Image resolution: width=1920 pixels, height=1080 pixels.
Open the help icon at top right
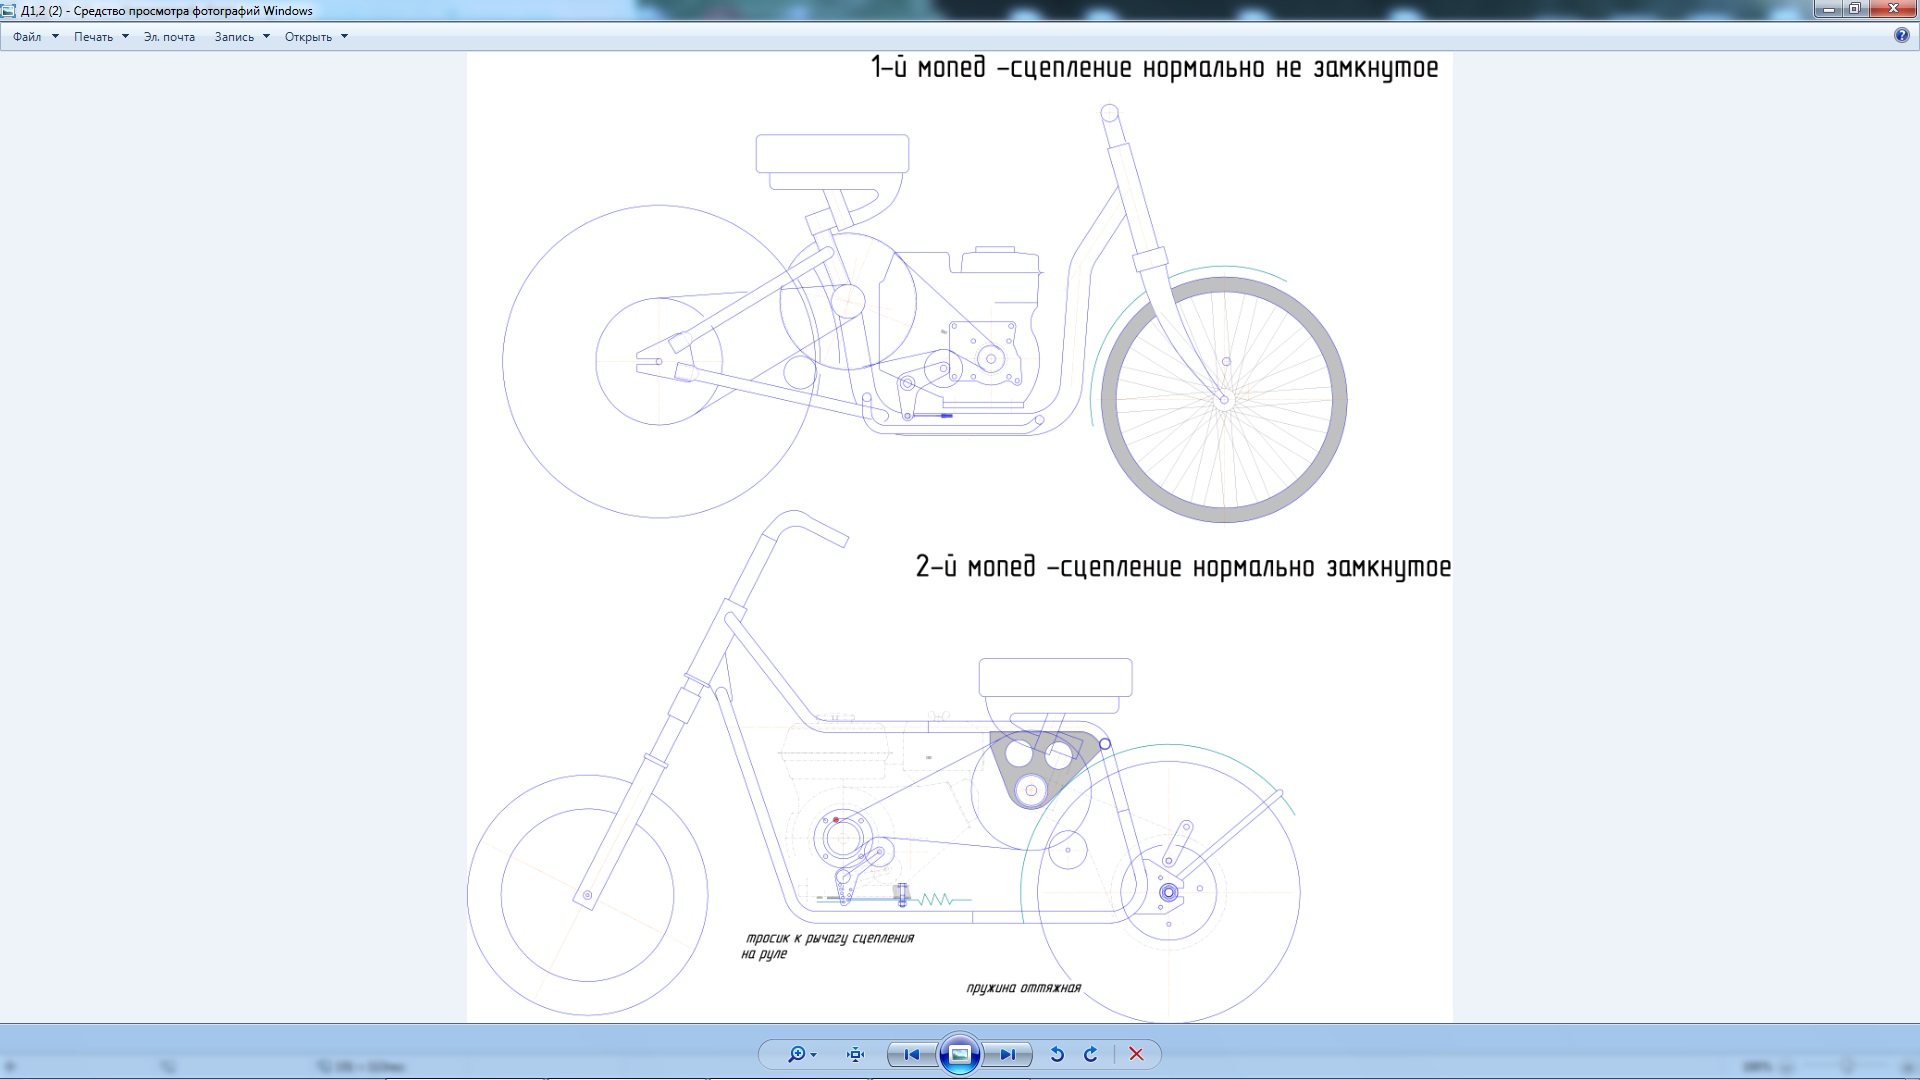(1901, 36)
